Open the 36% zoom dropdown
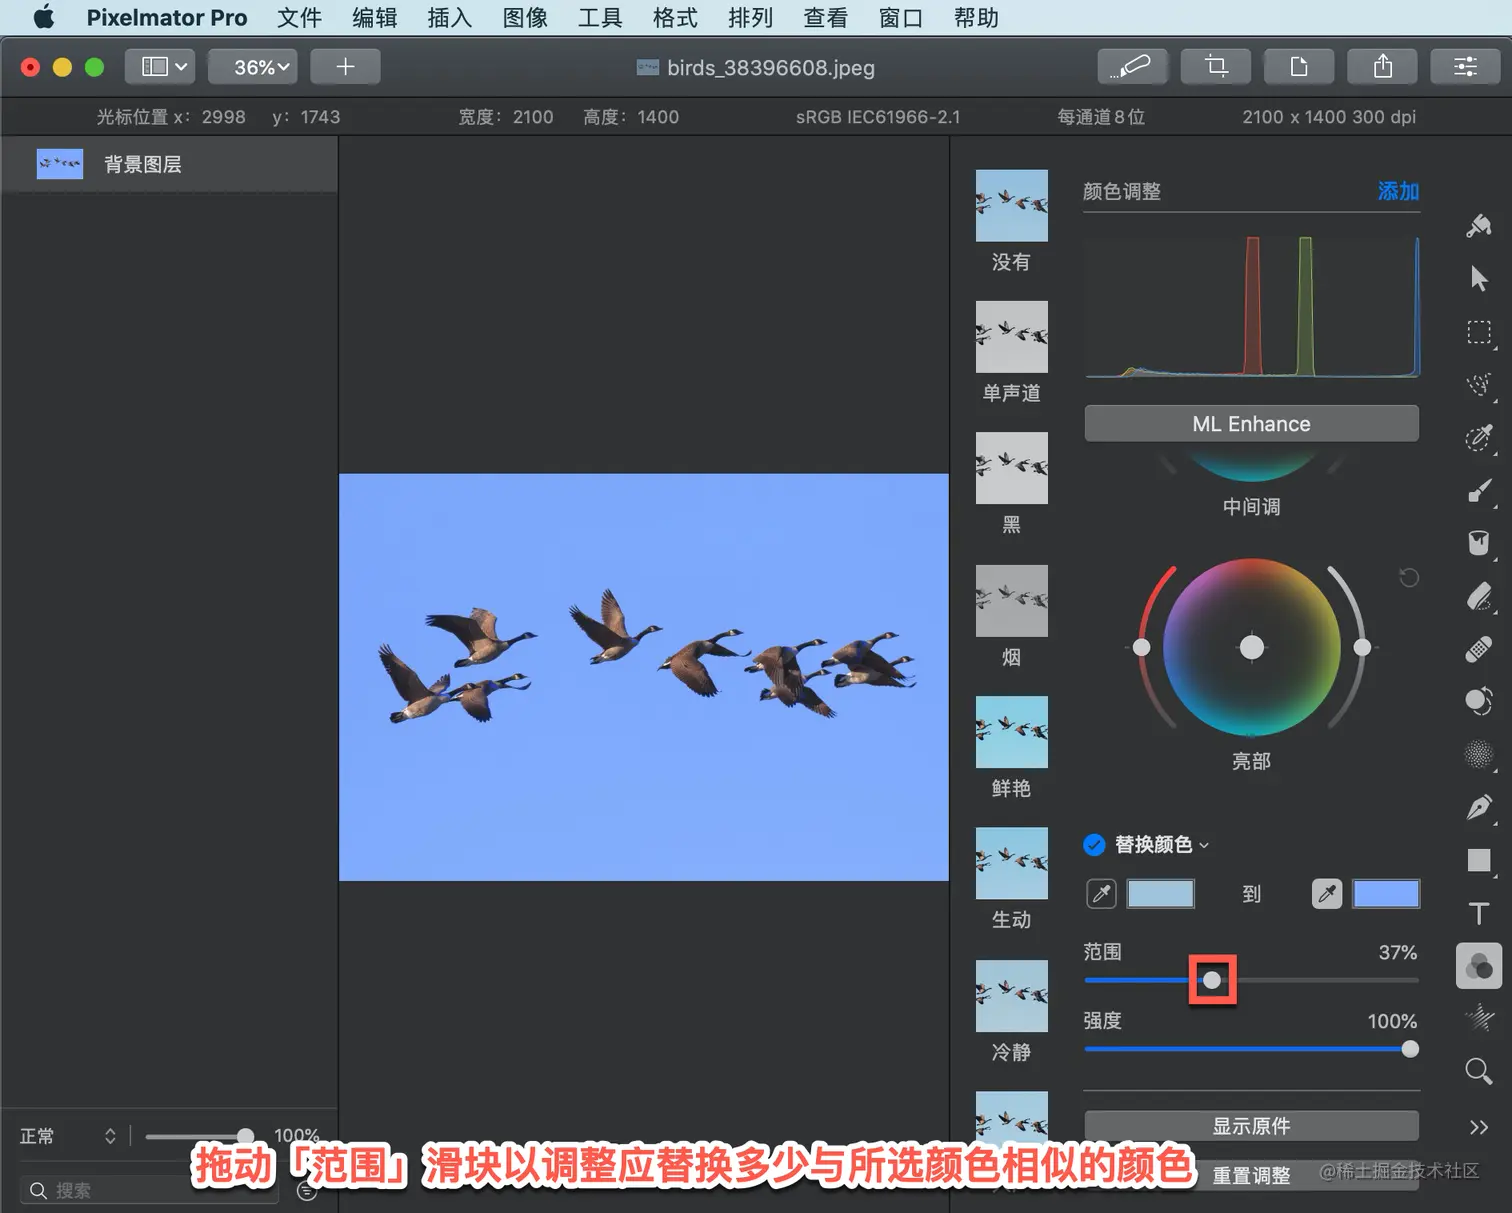 253,67
